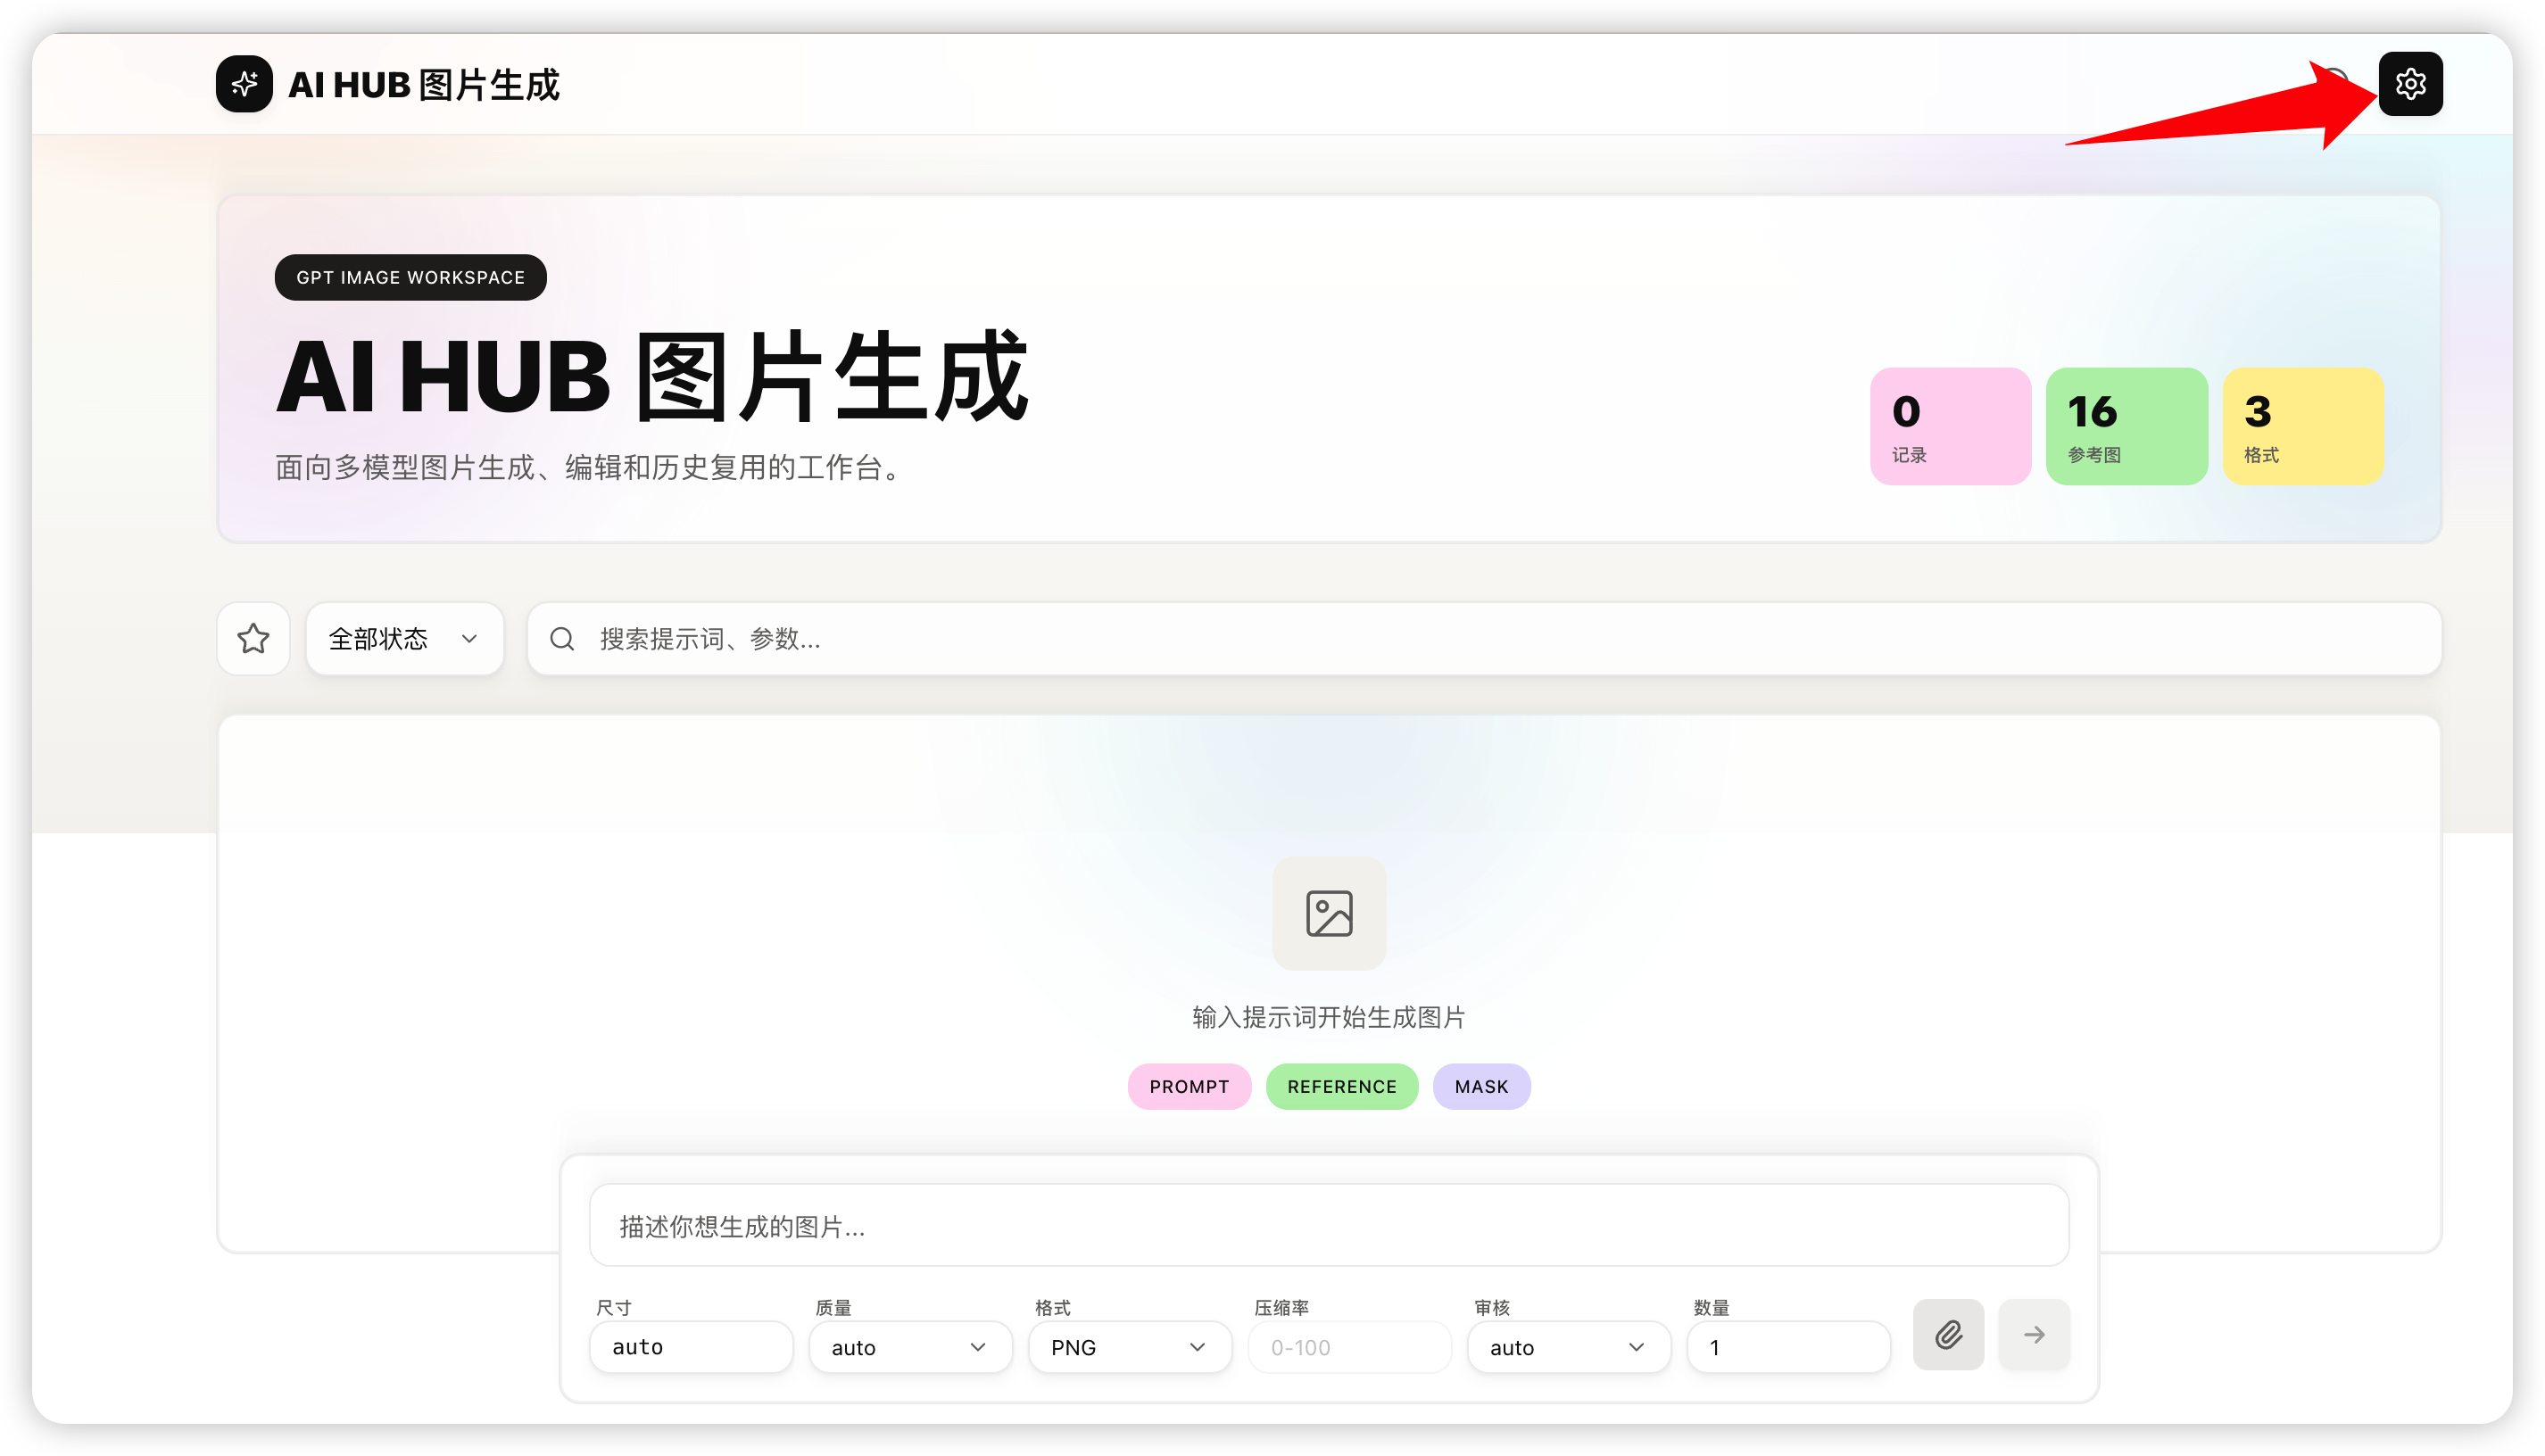Click the 数量 quantity field

coord(1788,1347)
